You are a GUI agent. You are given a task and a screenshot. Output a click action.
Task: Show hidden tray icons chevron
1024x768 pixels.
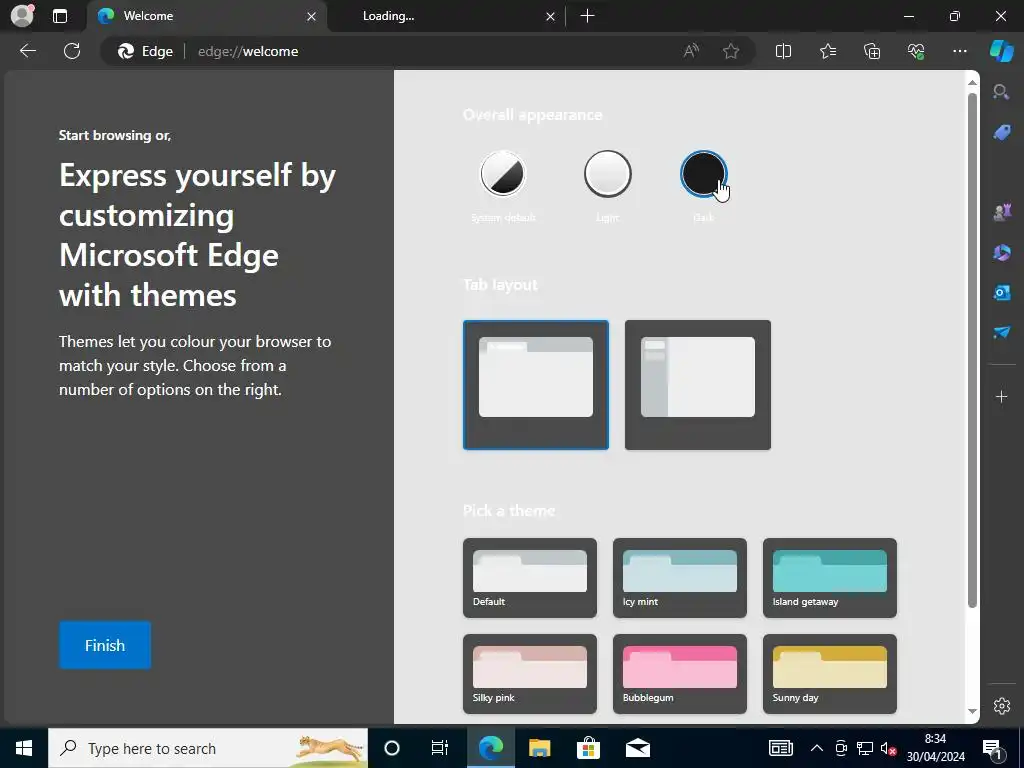(x=816, y=748)
